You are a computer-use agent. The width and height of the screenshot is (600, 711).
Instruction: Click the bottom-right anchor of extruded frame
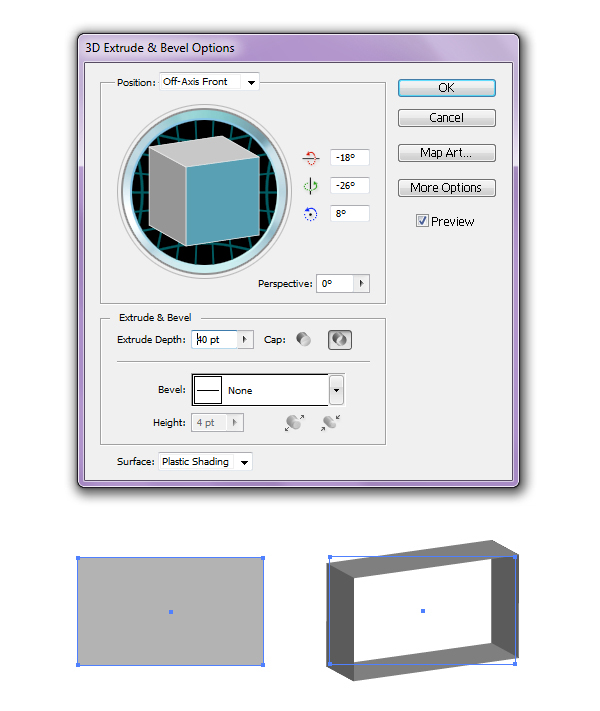tap(515, 664)
